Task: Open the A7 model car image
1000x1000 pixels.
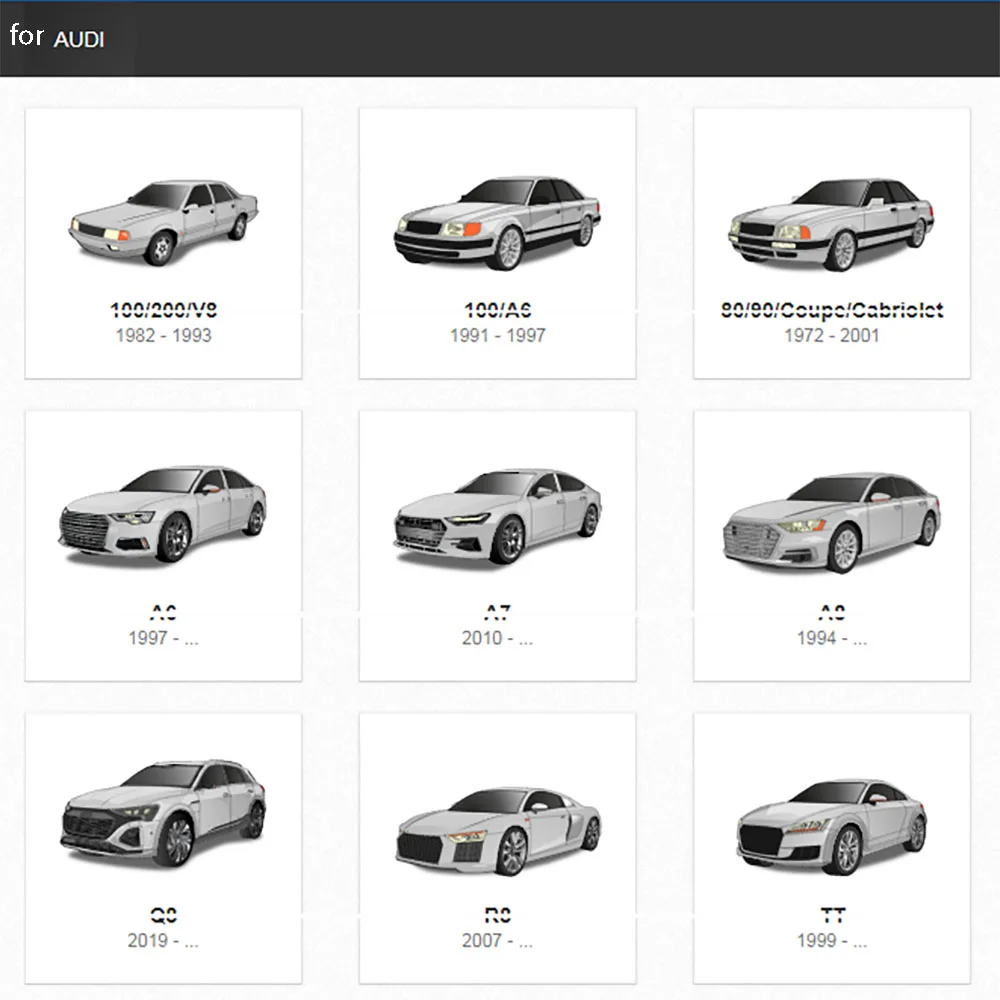Action: coord(497,517)
